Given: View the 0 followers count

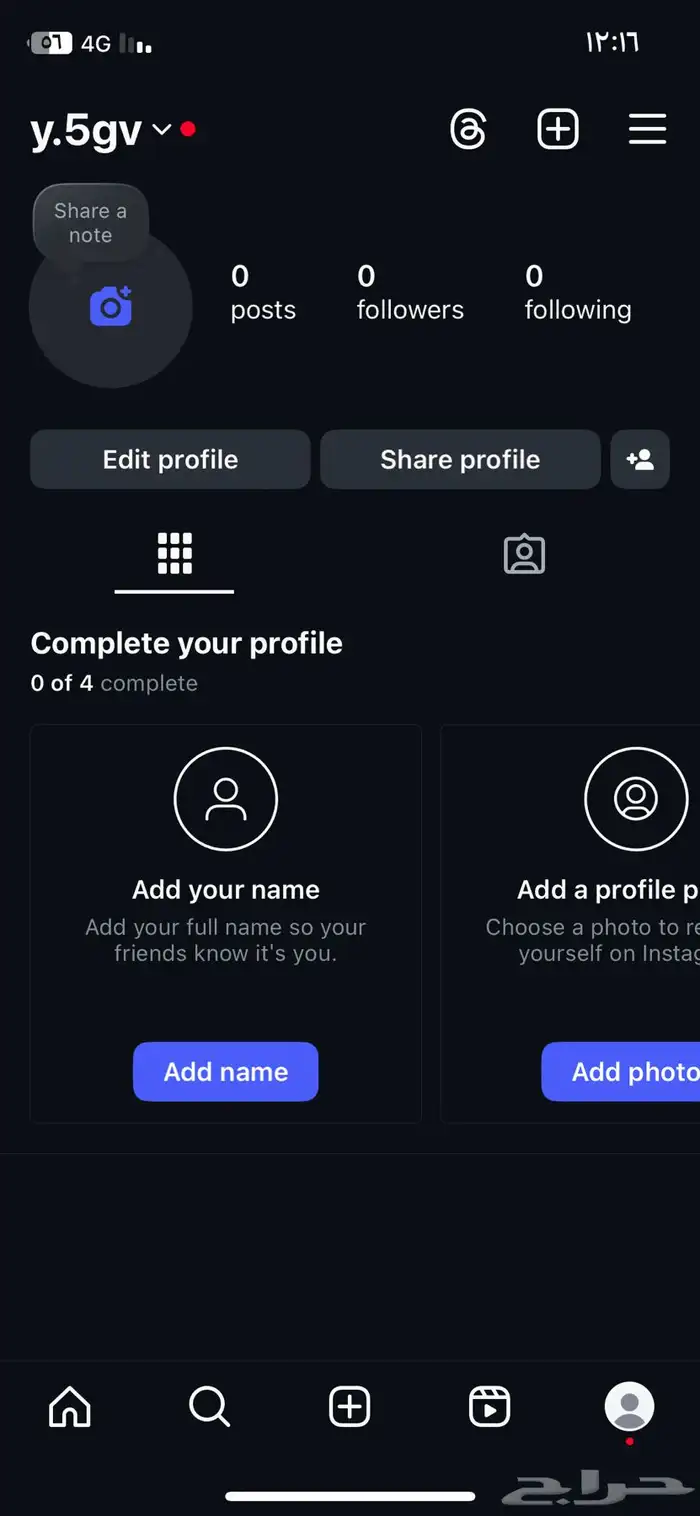Looking at the screenshot, I should [410, 292].
